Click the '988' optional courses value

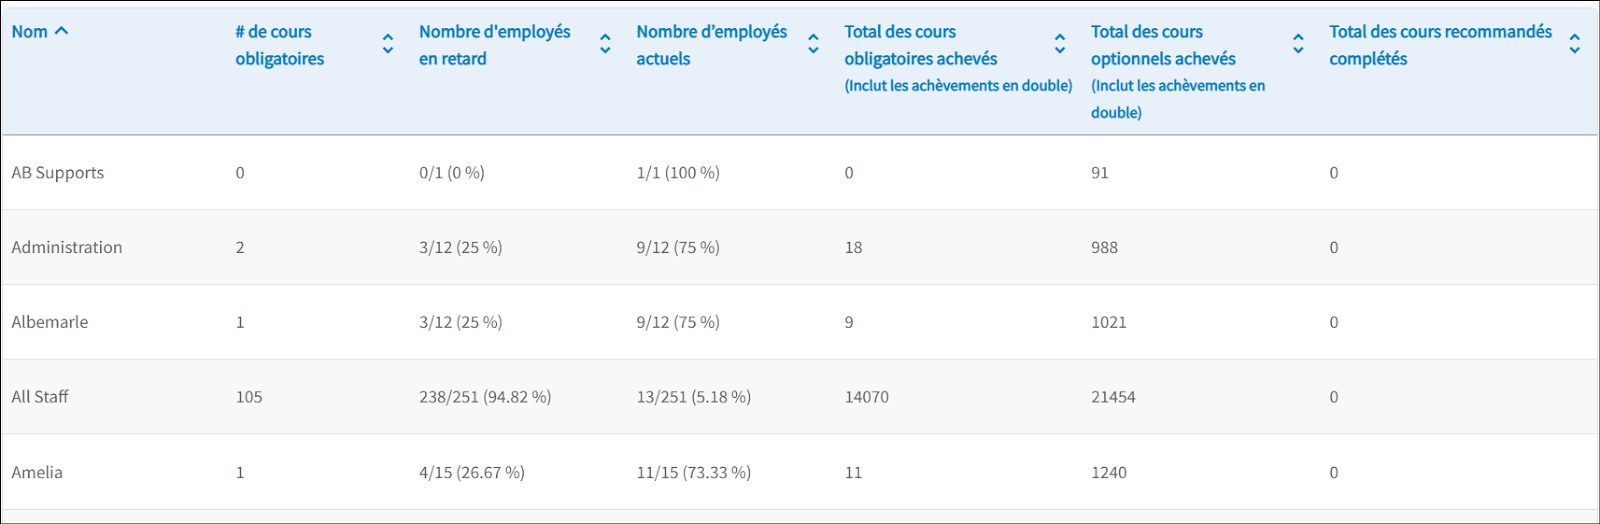[1105, 248]
